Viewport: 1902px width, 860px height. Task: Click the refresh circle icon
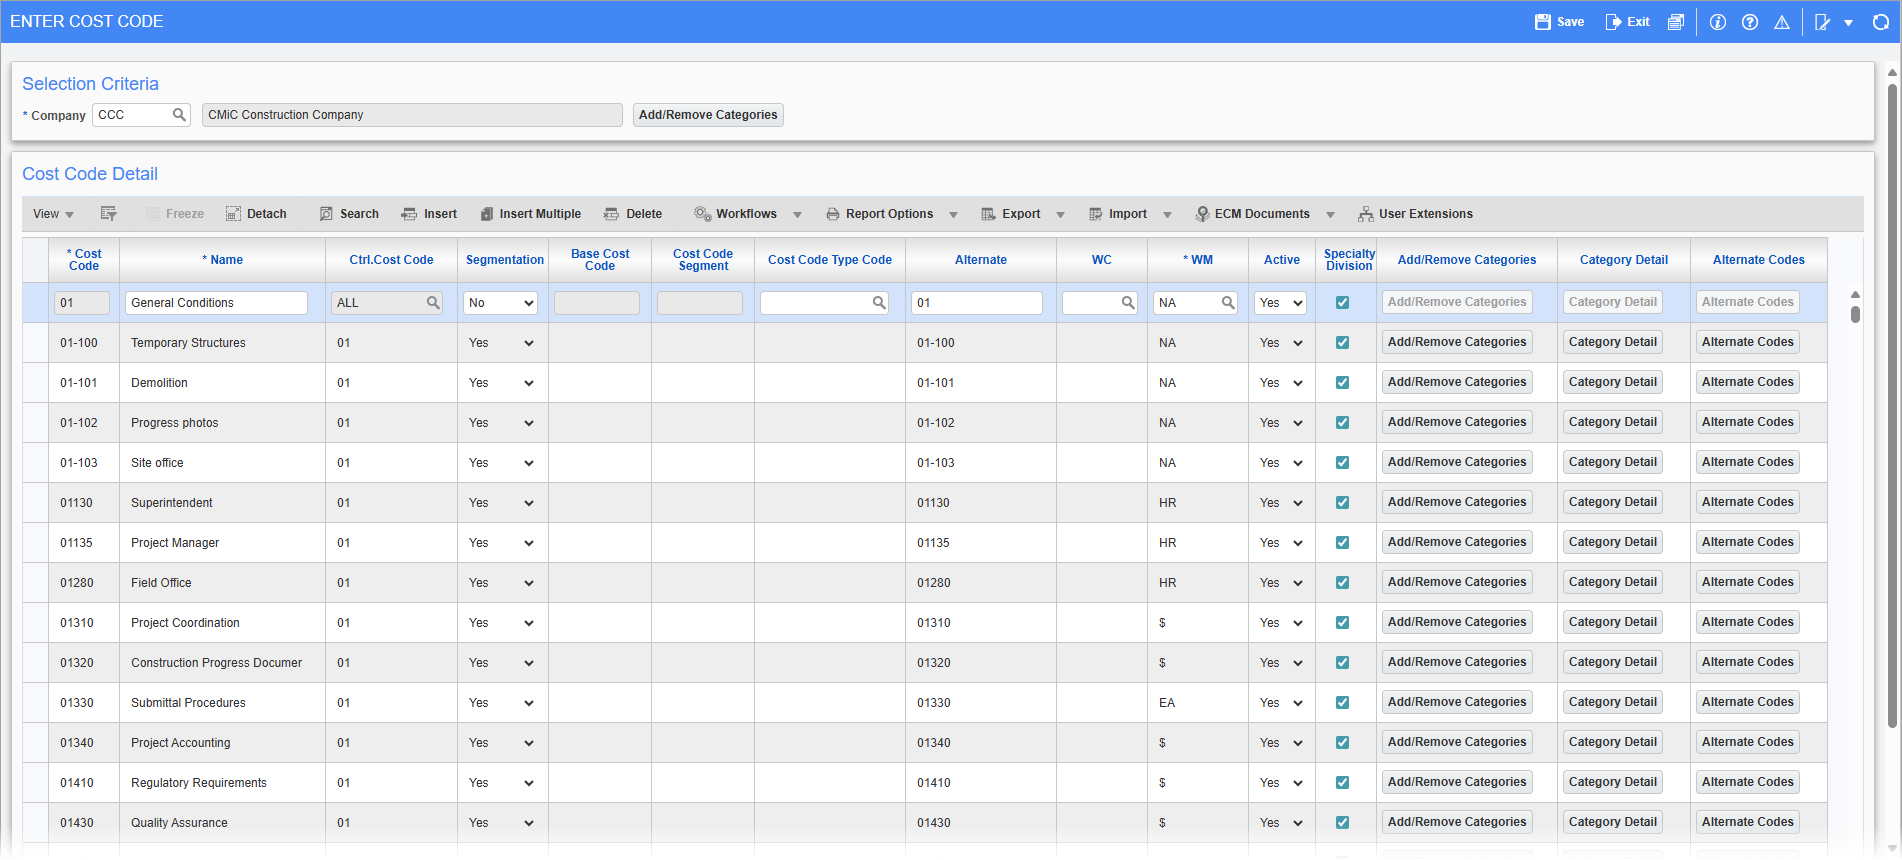(1880, 22)
